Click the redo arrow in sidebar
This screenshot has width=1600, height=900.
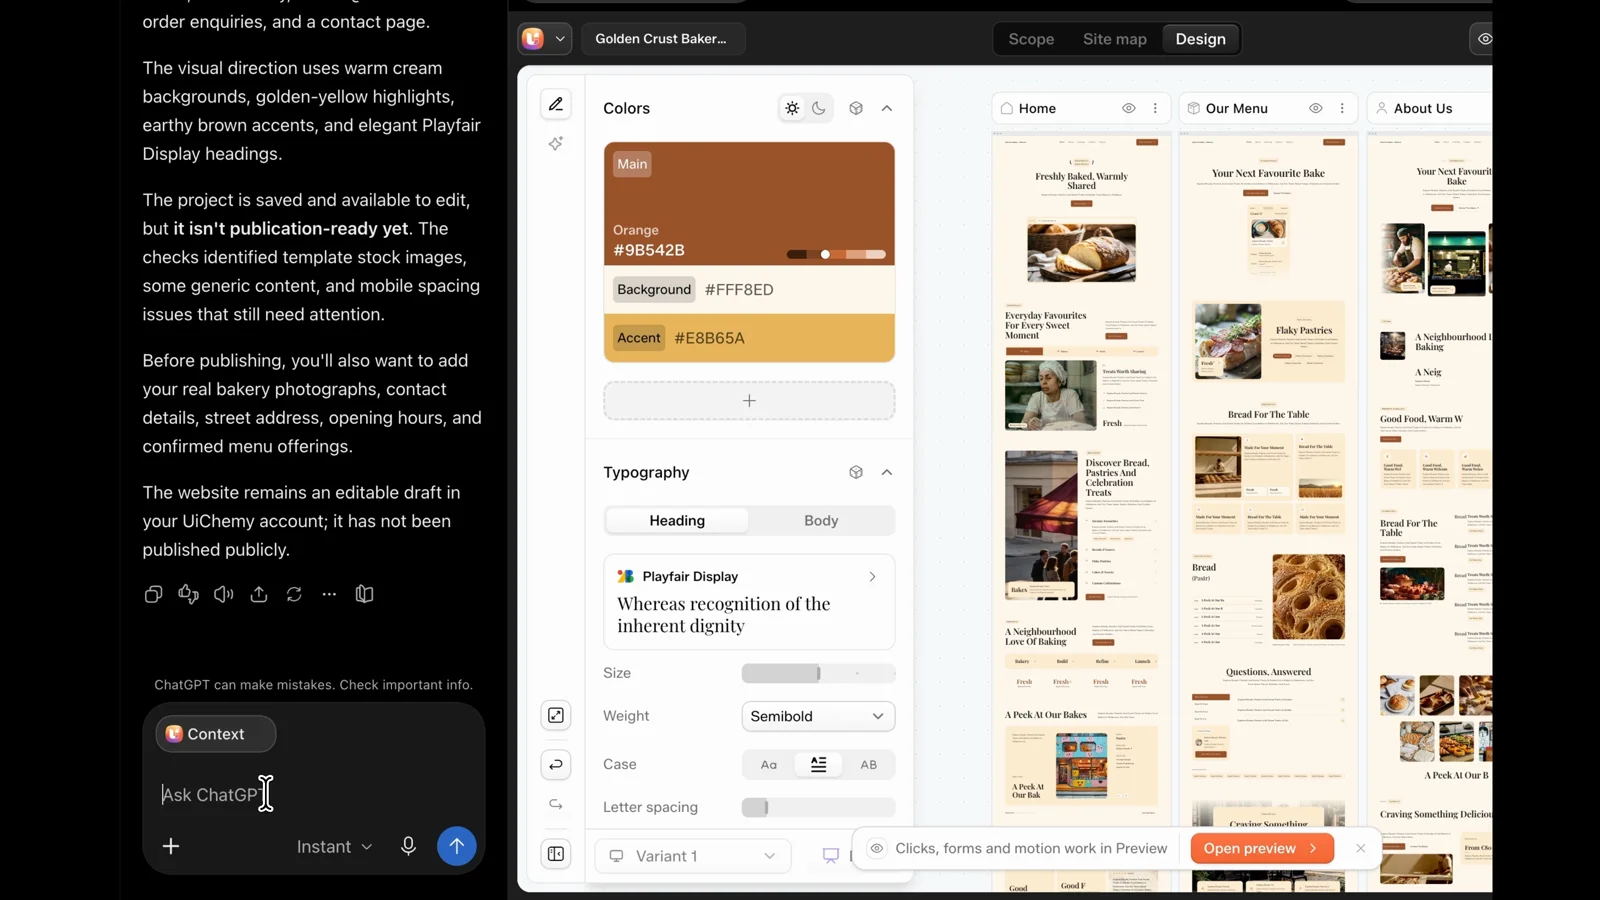click(556, 805)
